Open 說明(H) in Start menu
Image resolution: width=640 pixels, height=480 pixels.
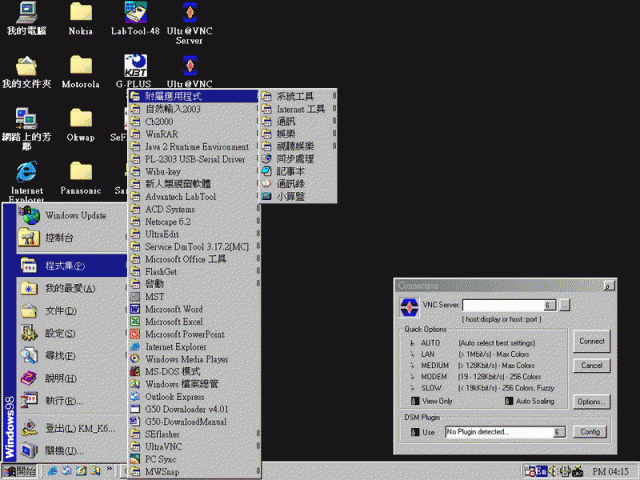pos(72,378)
